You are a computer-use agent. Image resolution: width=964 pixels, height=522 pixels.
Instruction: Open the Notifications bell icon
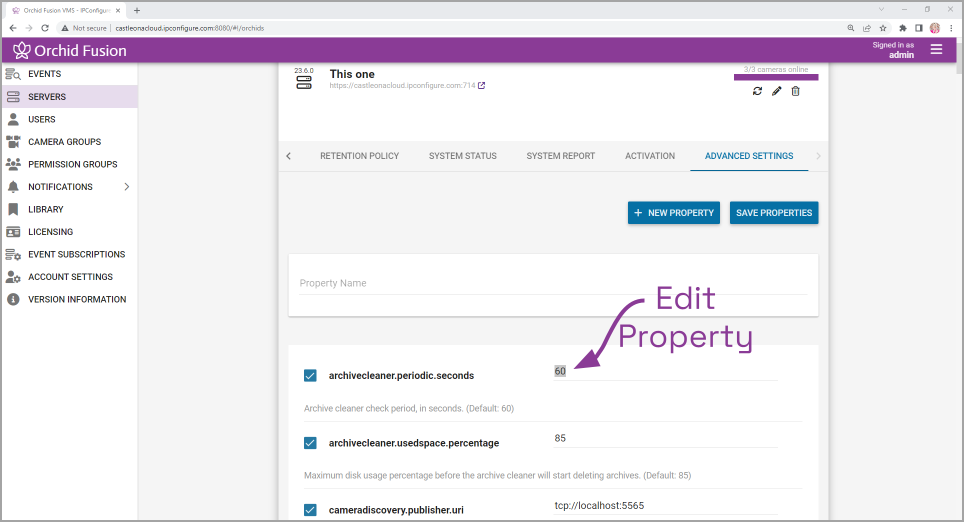click(13, 187)
